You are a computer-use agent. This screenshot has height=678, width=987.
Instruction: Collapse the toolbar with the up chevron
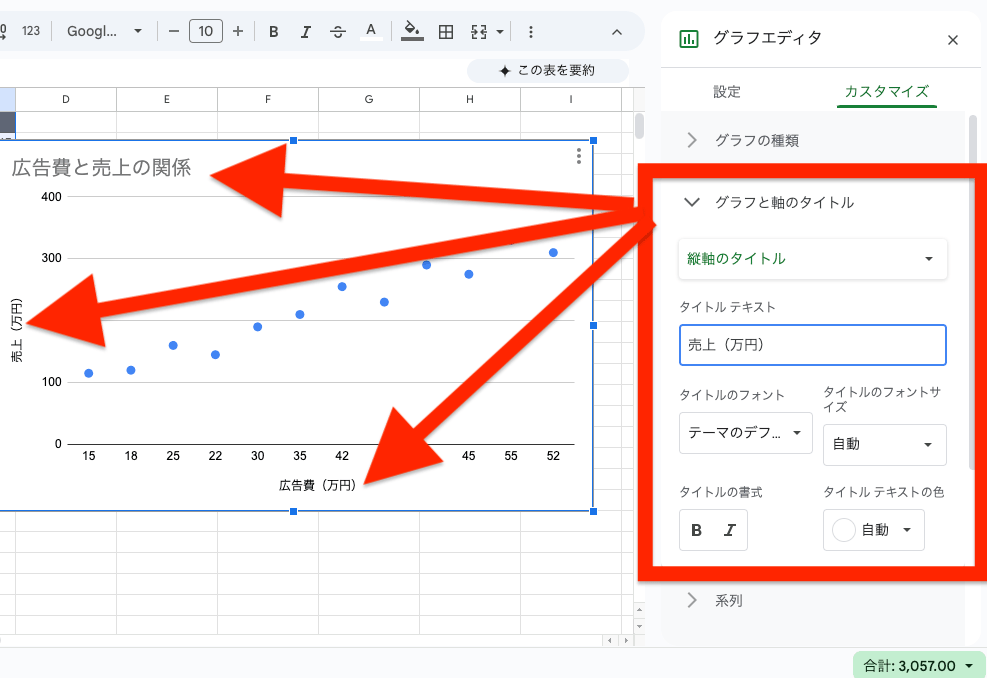tap(617, 31)
